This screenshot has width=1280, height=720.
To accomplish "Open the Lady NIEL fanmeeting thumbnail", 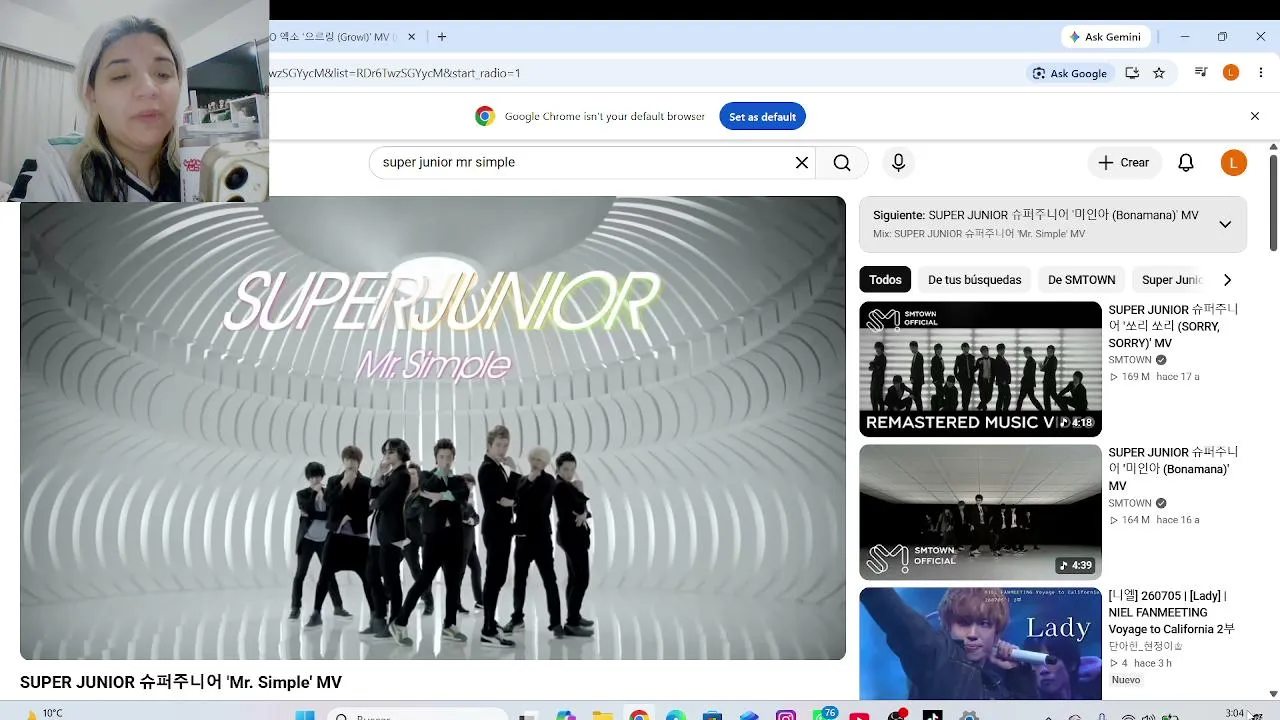I will pos(980,643).
